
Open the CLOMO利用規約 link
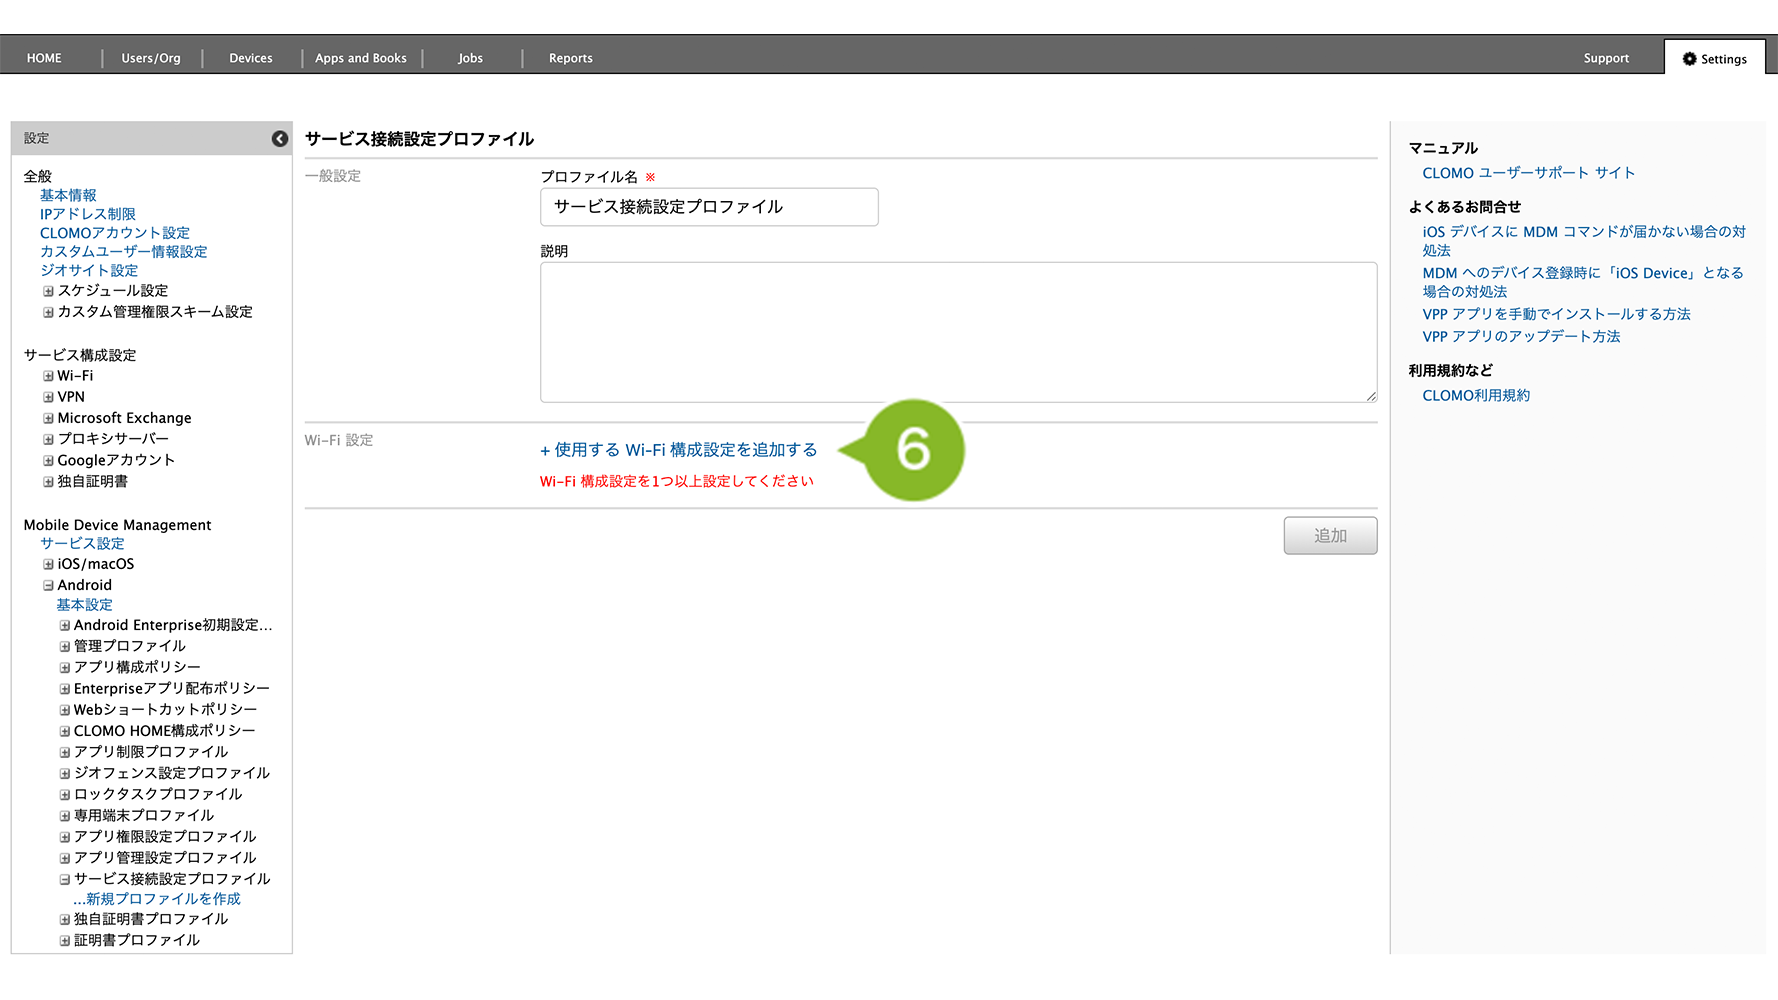1475,396
